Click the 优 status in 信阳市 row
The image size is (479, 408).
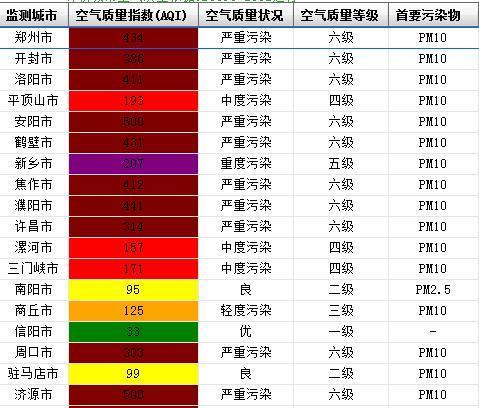coord(246,332)
